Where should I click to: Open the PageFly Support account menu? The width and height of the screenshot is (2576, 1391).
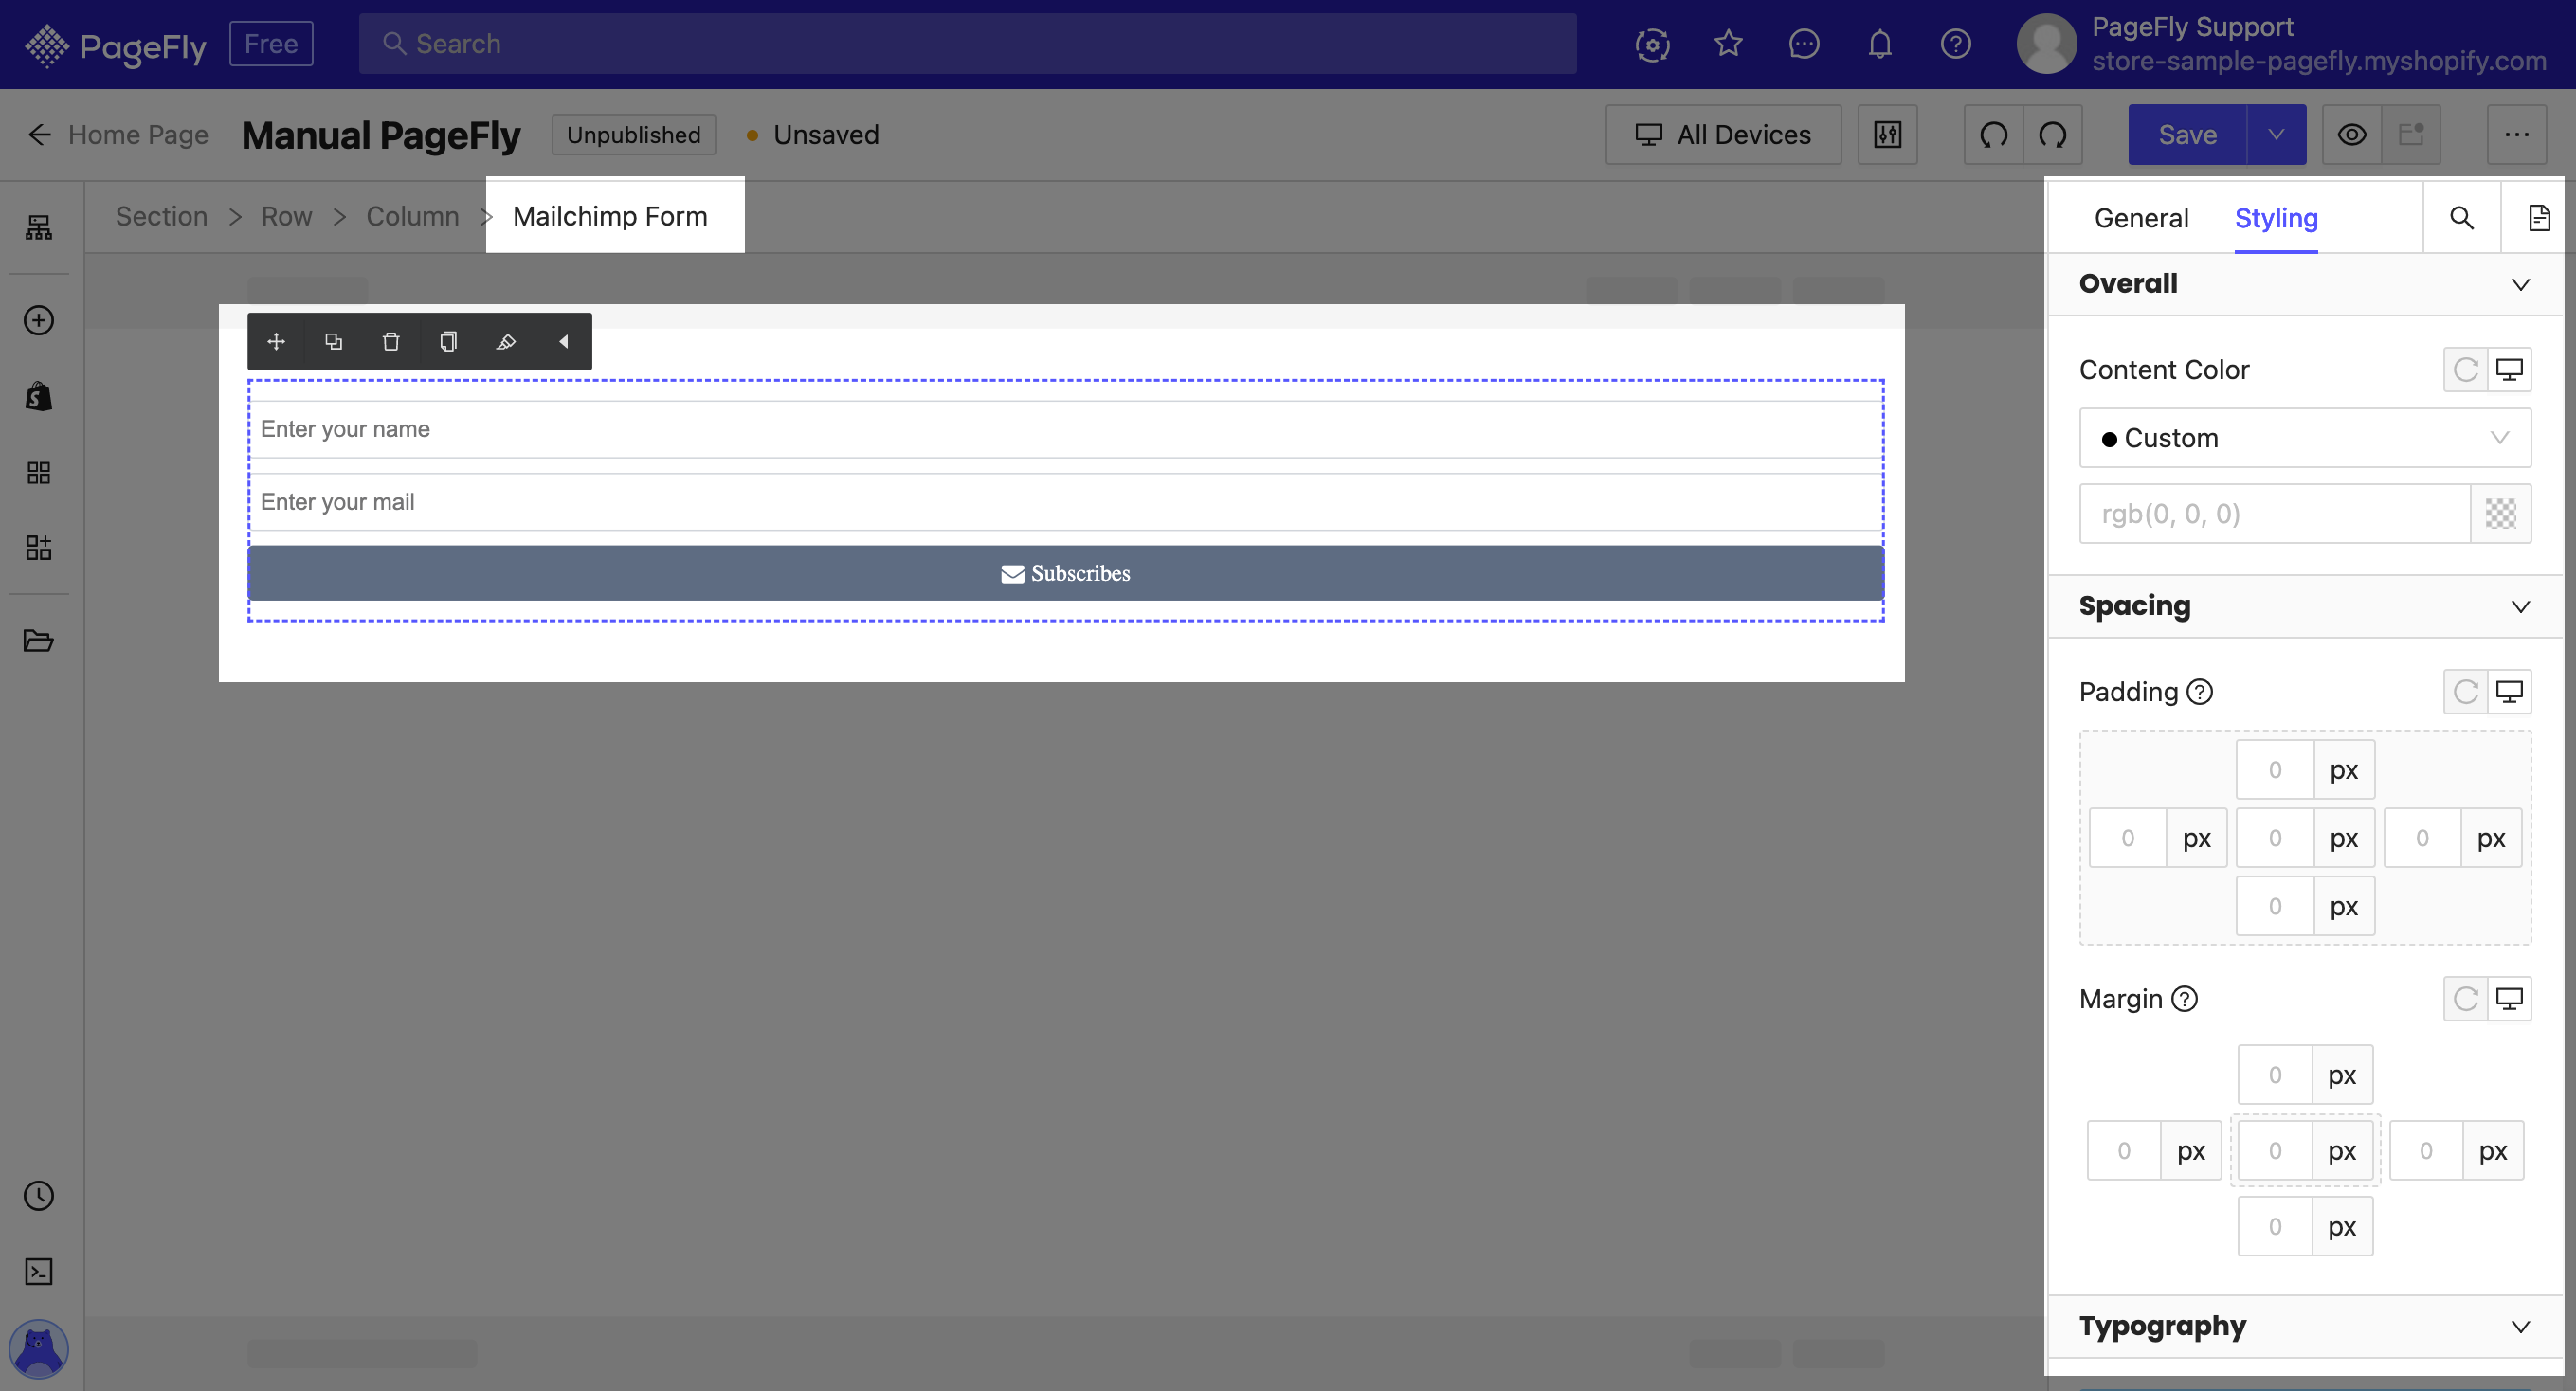[x=2281, y=44]
